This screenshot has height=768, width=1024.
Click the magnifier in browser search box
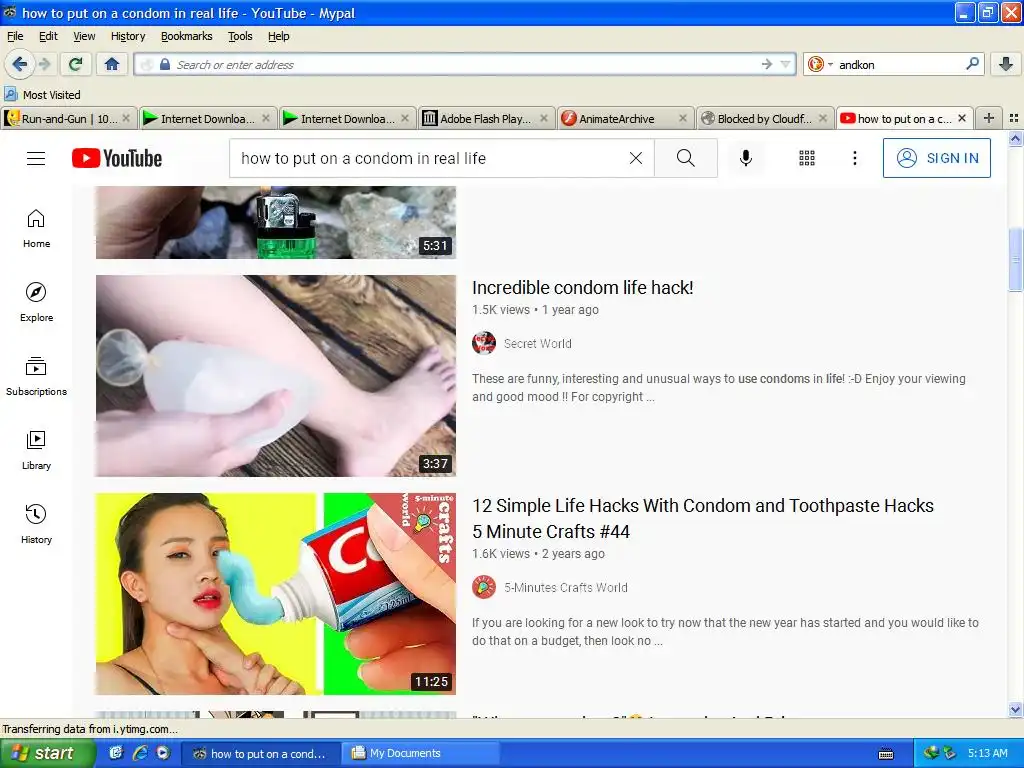click(972, 63)
